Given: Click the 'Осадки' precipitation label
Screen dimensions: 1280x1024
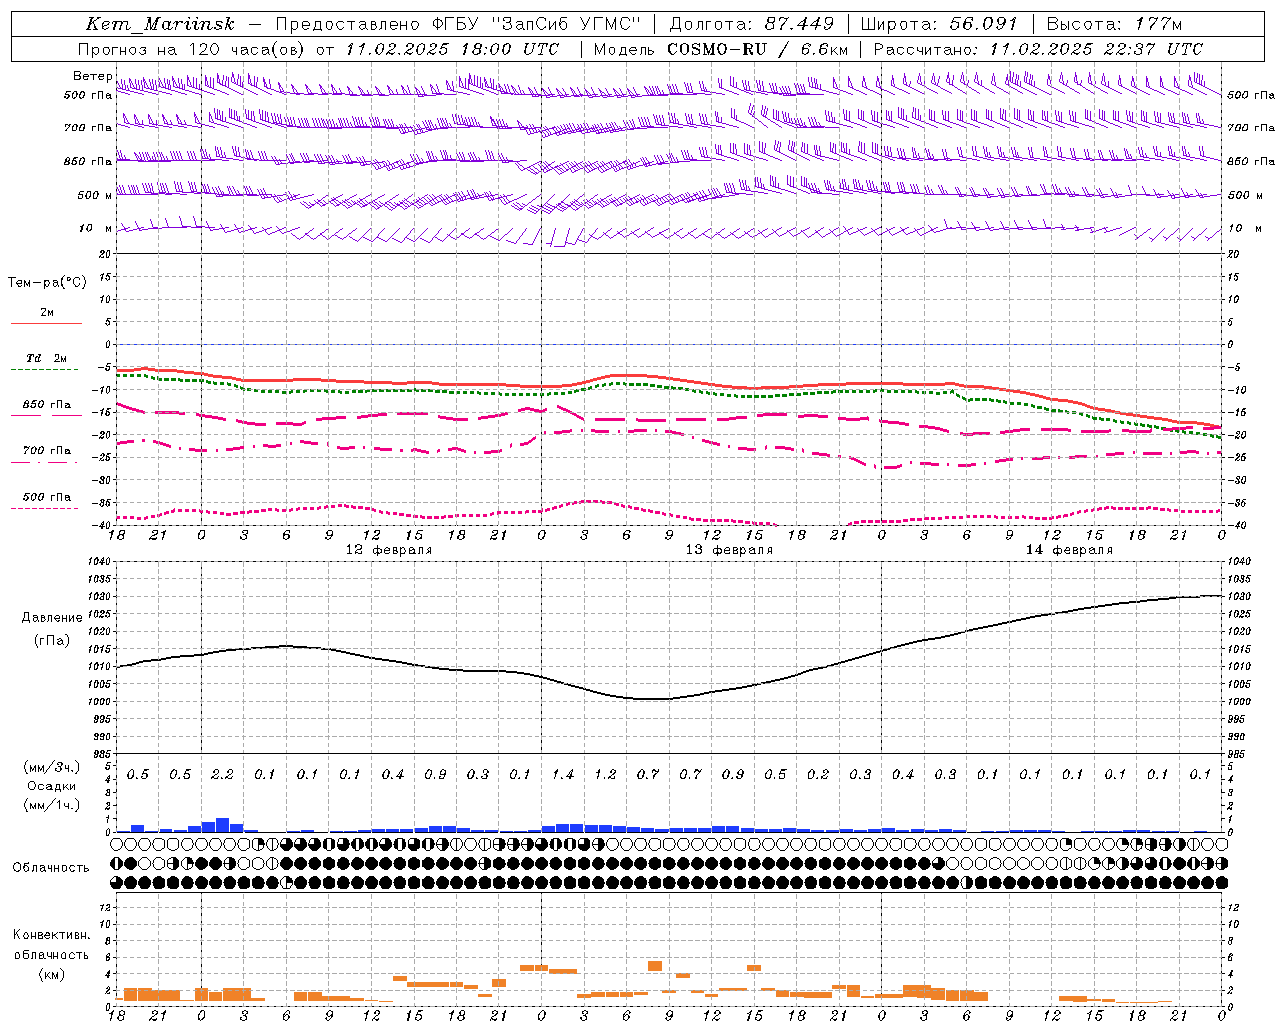Looking at the screenshot, I should (x=51, y=786).
